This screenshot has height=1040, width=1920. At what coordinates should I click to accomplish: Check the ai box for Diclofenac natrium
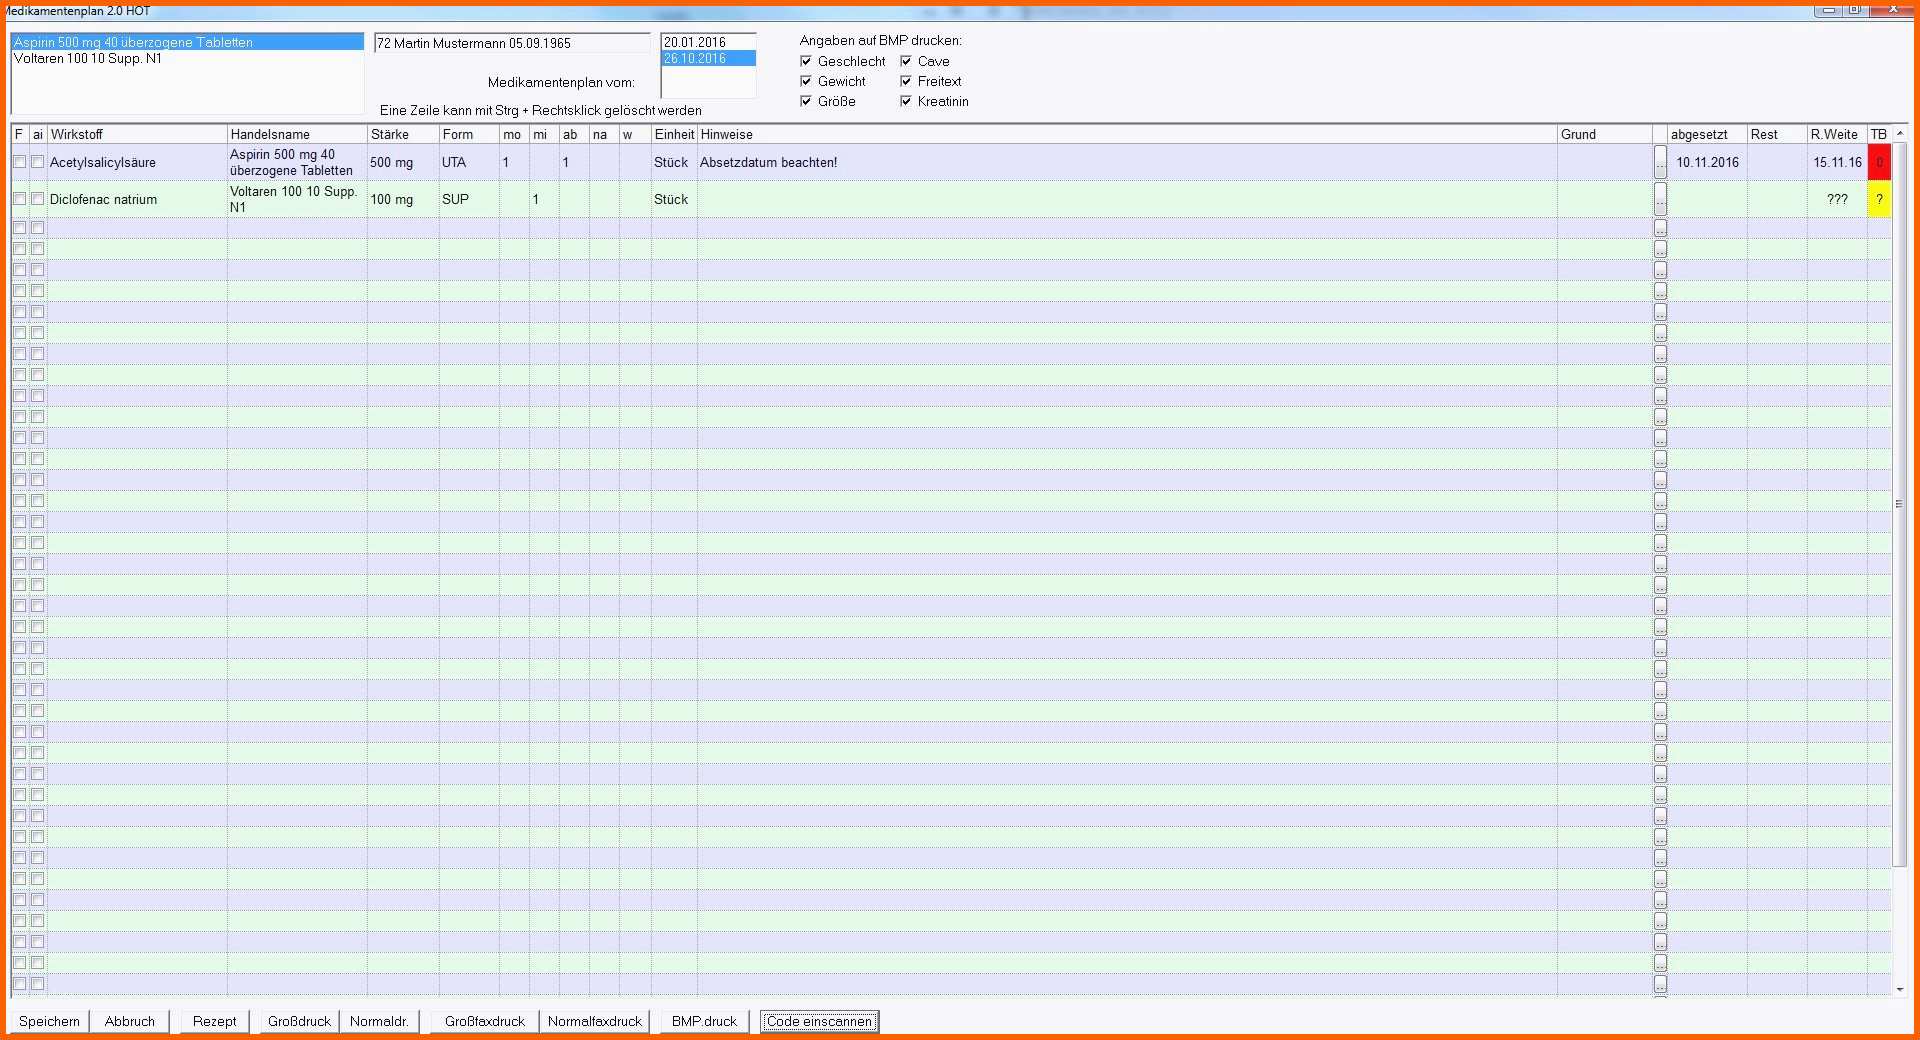point(38,199)
